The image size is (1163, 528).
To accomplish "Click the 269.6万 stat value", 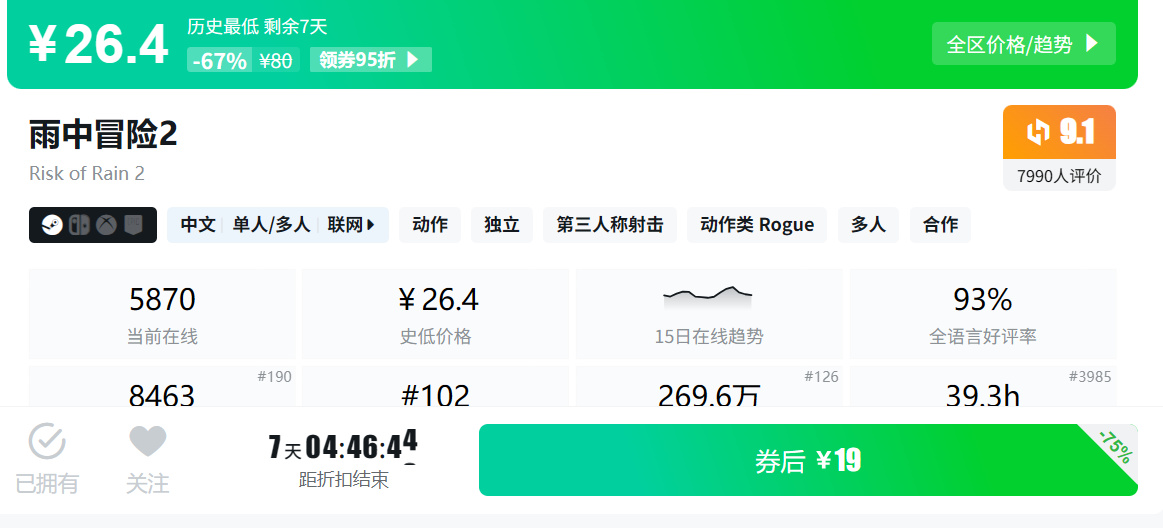I will (x=709, y=396).
